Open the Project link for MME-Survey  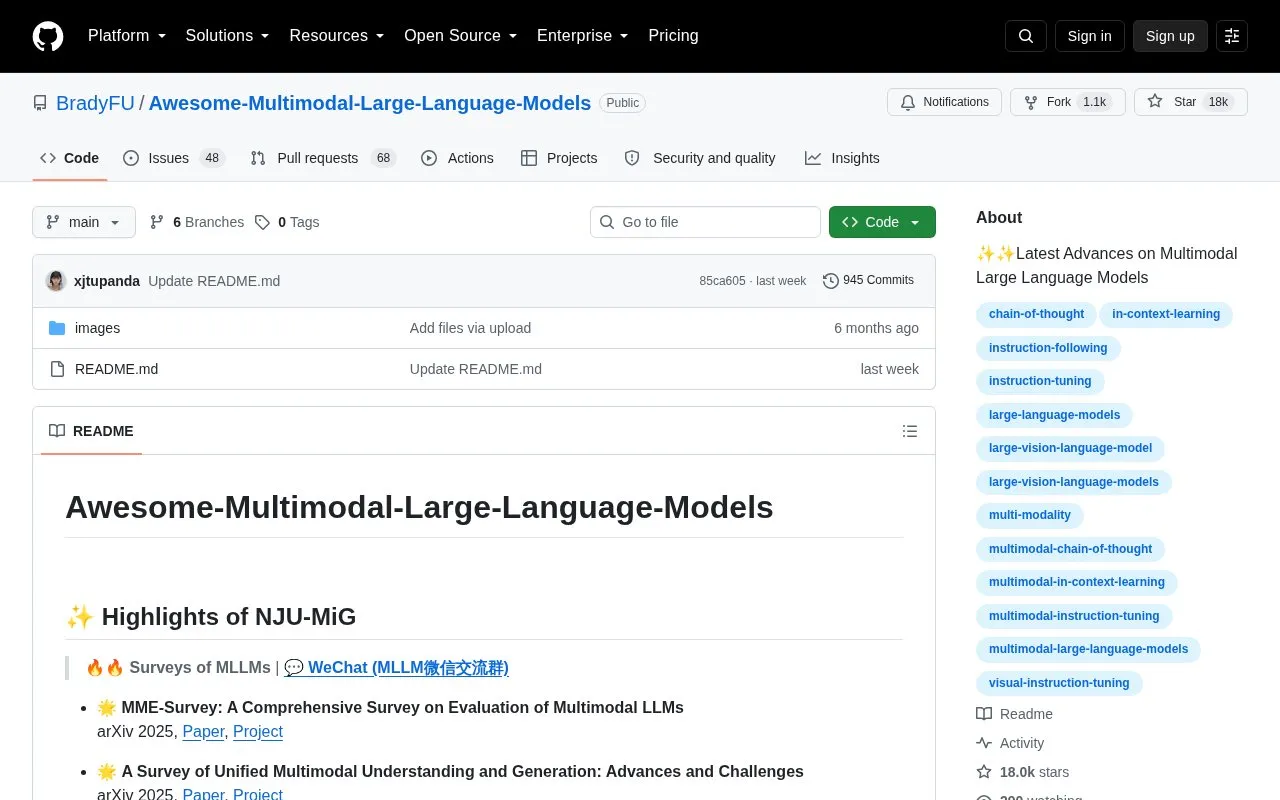(x=258, y=731)
